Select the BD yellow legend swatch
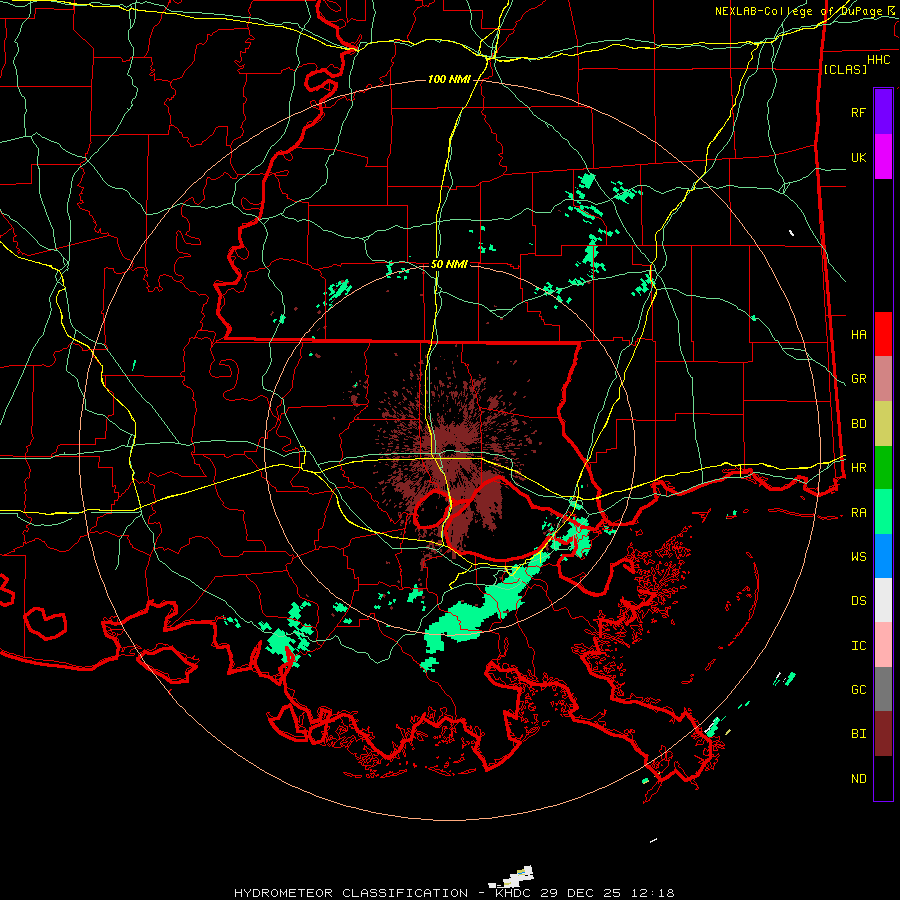Viewport: 900px width, 900px height. [x=883, y=423]
